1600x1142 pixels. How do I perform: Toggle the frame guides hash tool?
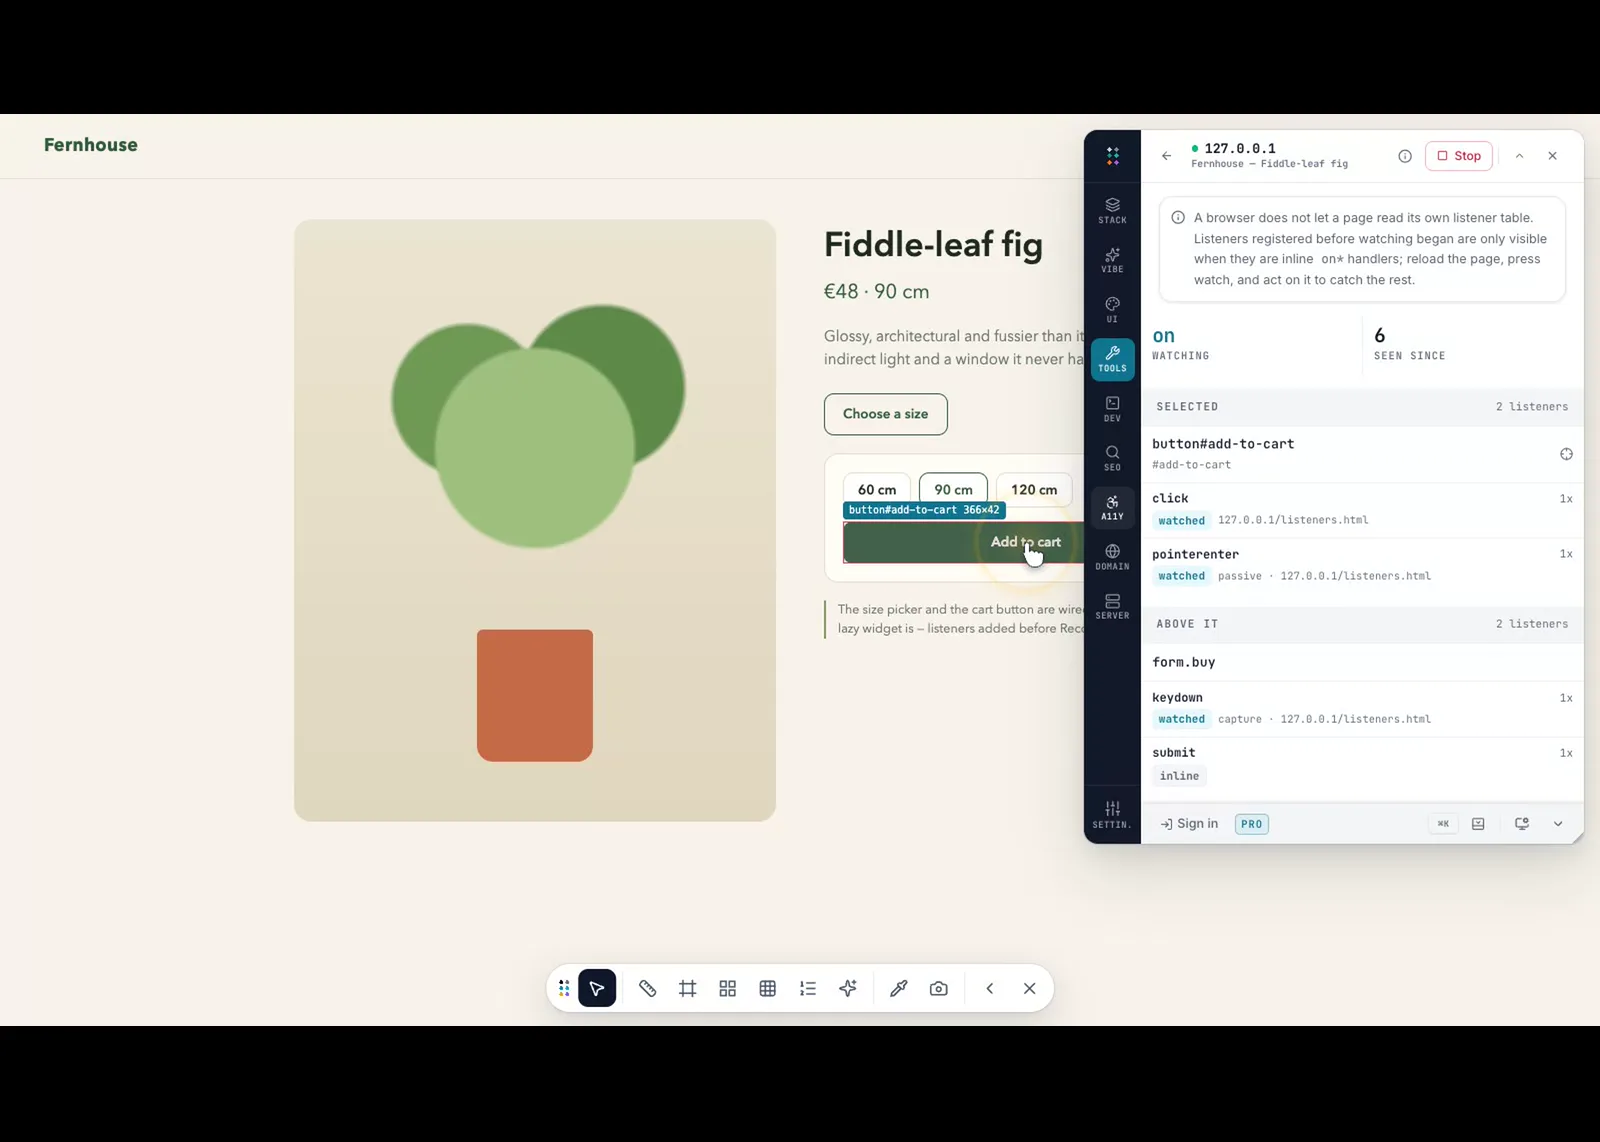[688, 988]
